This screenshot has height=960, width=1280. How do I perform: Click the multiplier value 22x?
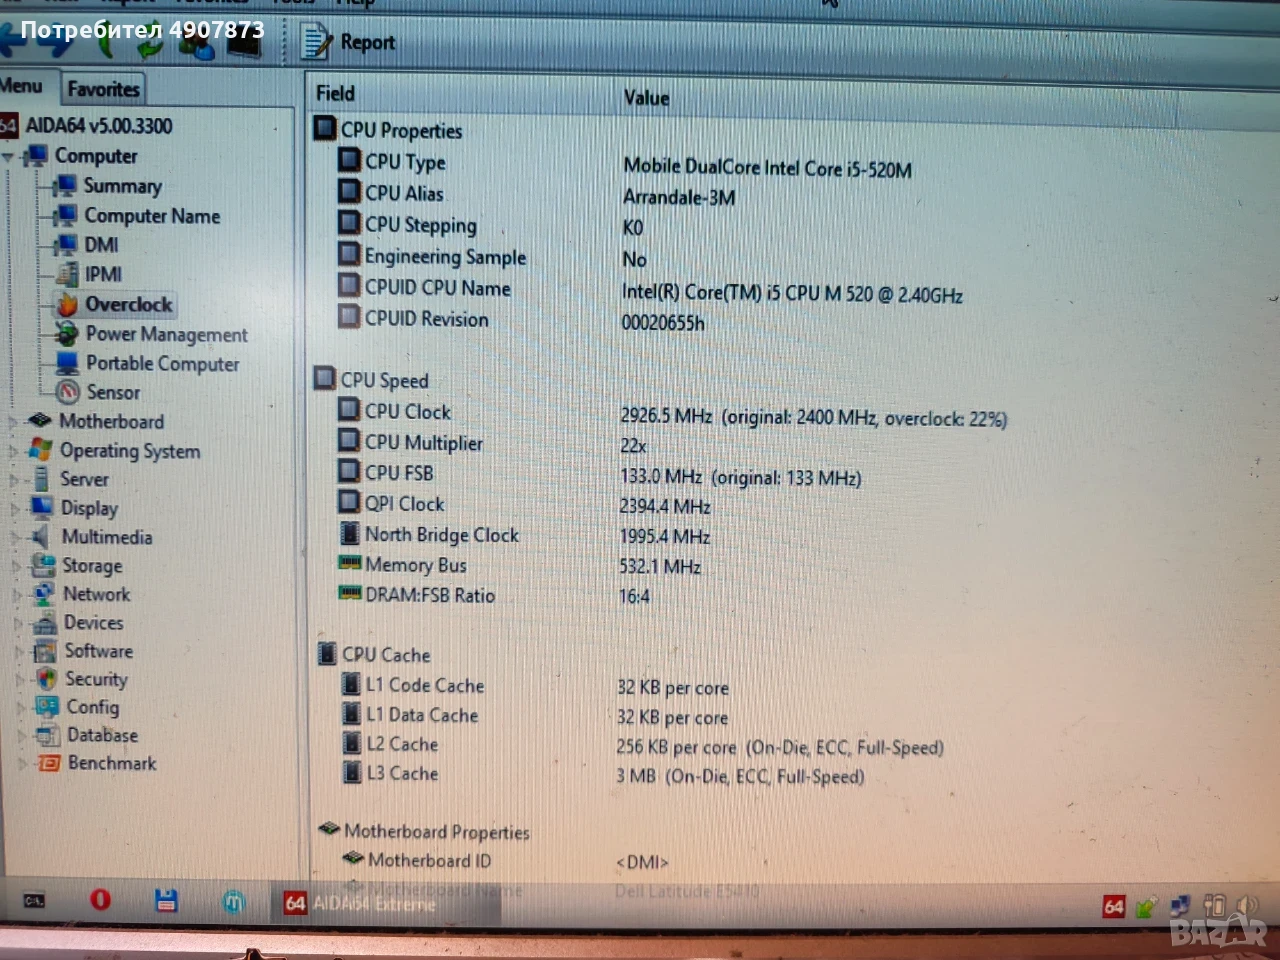[633, 446]
